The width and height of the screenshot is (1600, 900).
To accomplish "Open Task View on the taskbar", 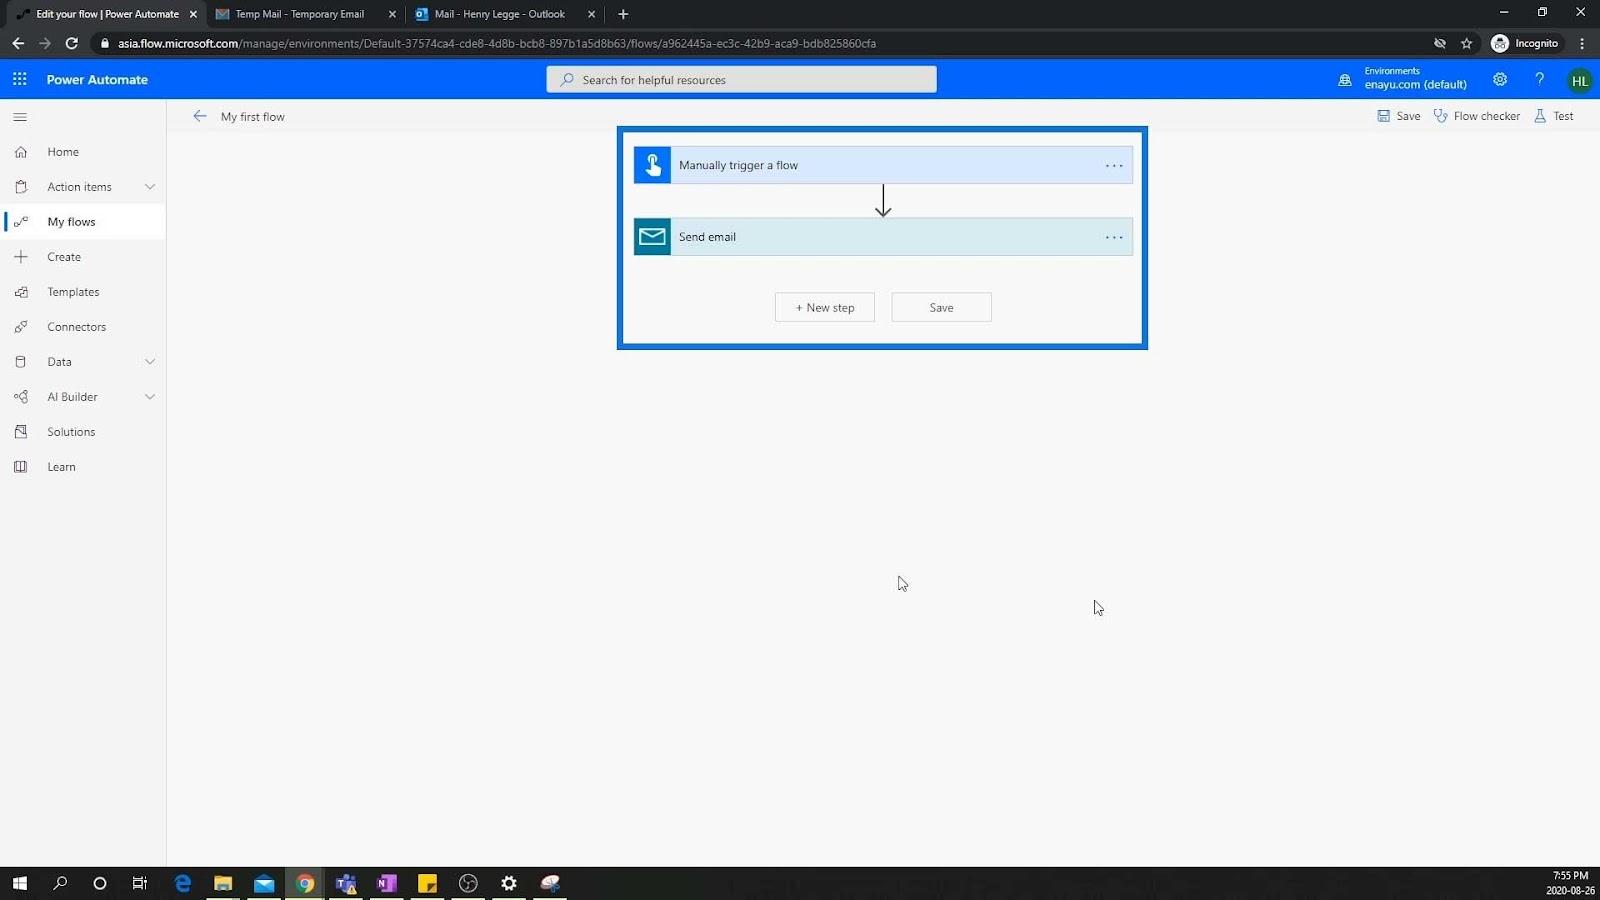I will tap(140, 883).
